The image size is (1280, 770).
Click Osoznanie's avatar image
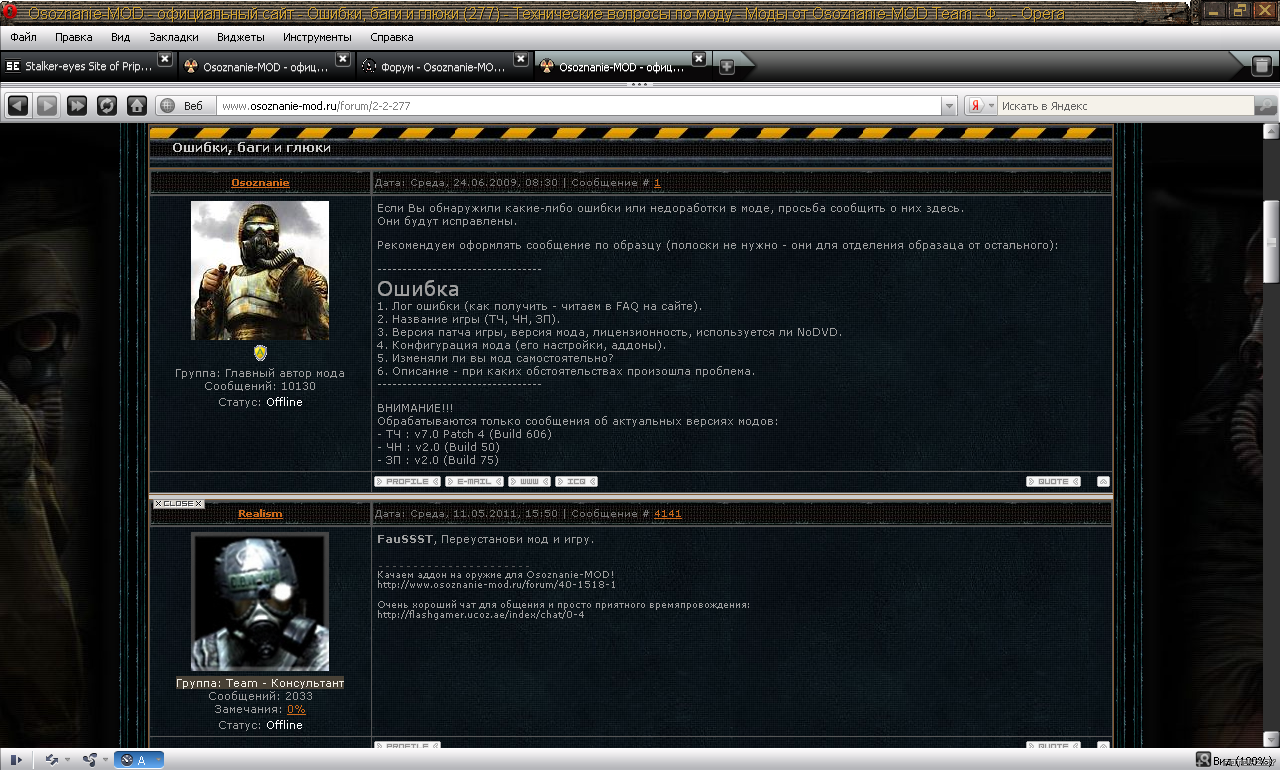coord(260,270)
